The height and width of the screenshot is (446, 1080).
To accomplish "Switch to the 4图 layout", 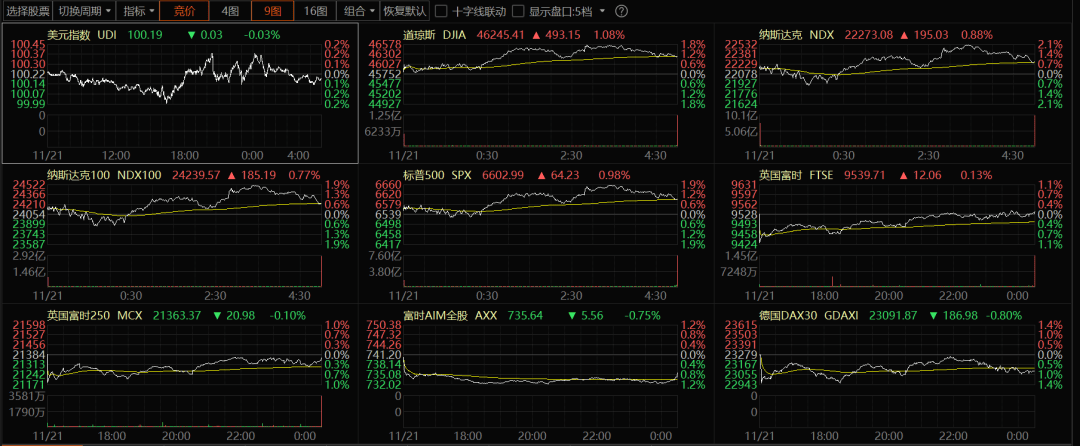I will click(x=230, y=11).
